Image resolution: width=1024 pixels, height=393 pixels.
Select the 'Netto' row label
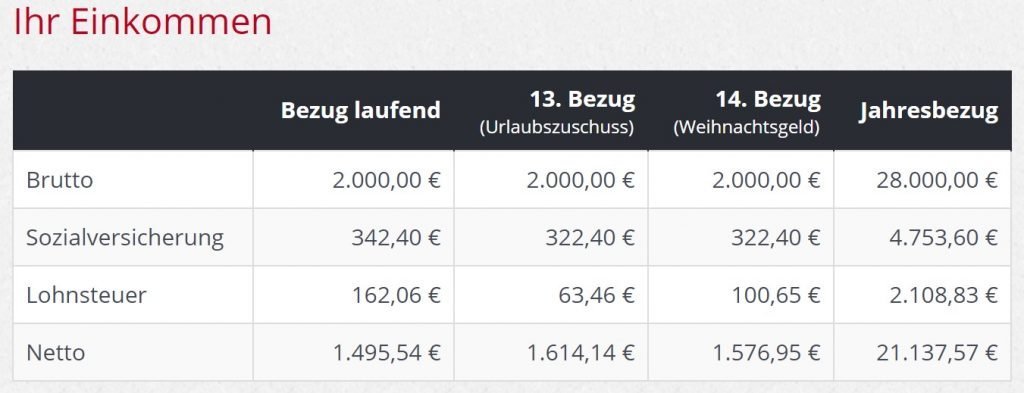coord(56,353)
